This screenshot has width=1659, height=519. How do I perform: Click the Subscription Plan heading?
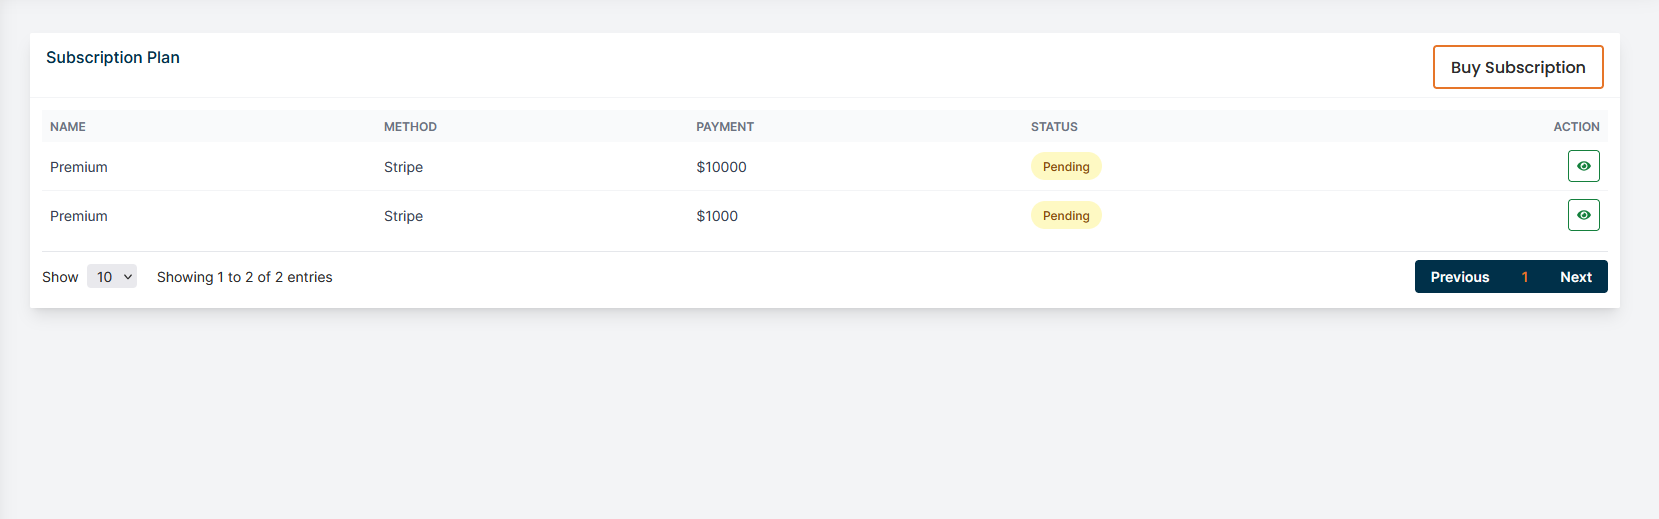(113, 58)
